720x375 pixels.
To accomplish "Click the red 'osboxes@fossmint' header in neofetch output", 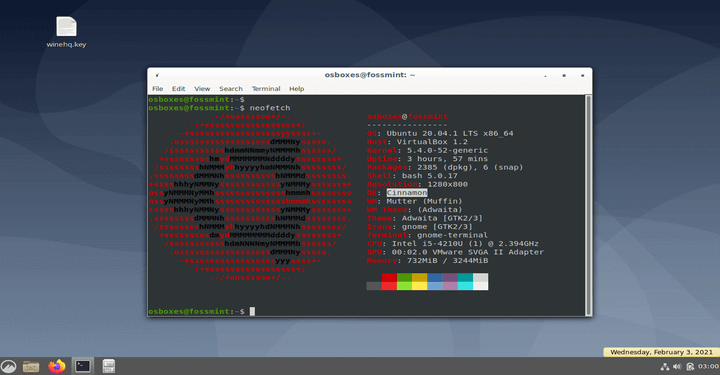I will 407,117.
